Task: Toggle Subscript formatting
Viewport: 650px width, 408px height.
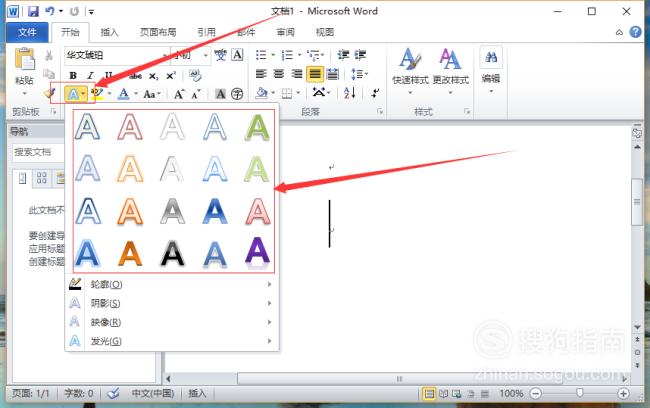Action: (153, 76)
